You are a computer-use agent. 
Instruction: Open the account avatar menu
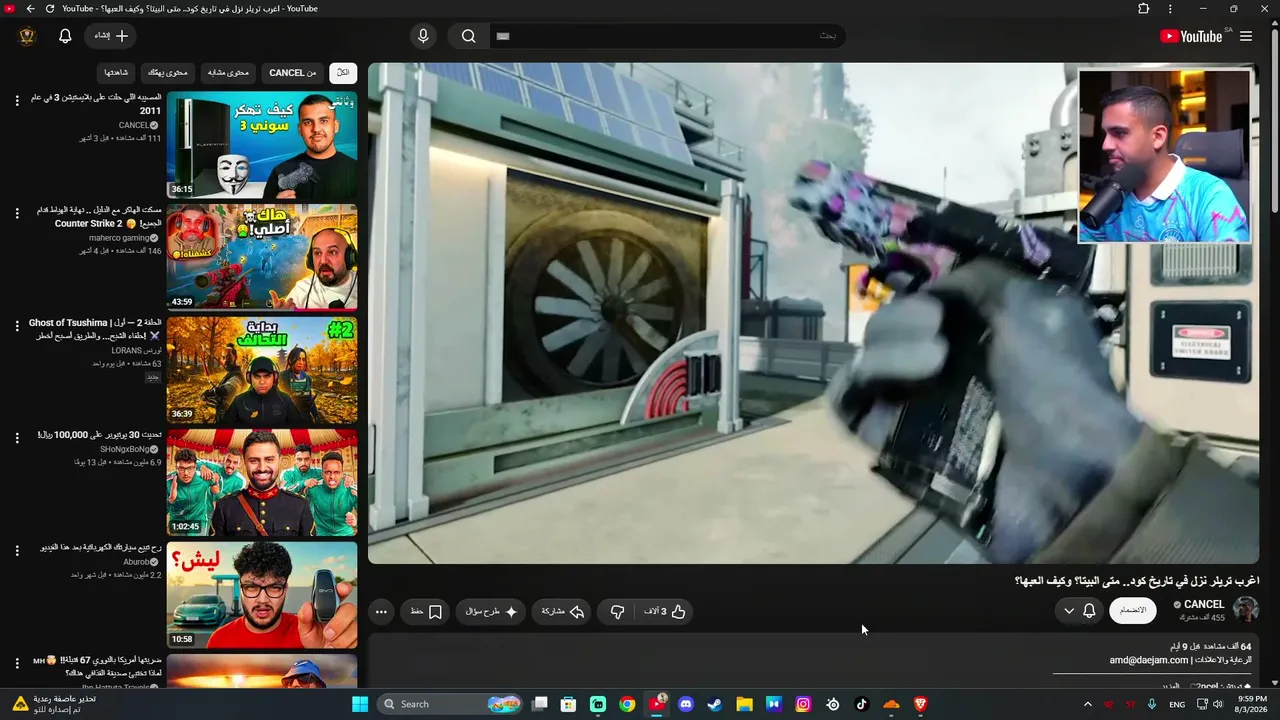27,36
